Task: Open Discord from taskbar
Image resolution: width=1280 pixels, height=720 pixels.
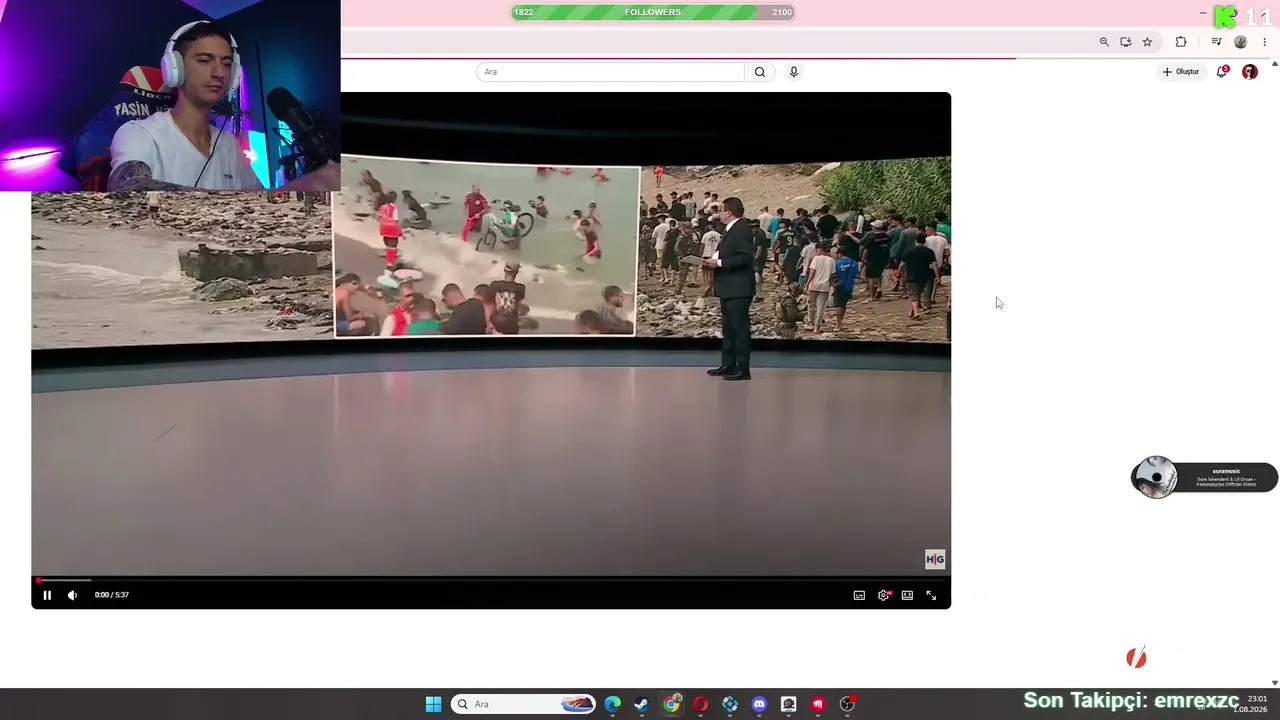Action: click(759, 704)
